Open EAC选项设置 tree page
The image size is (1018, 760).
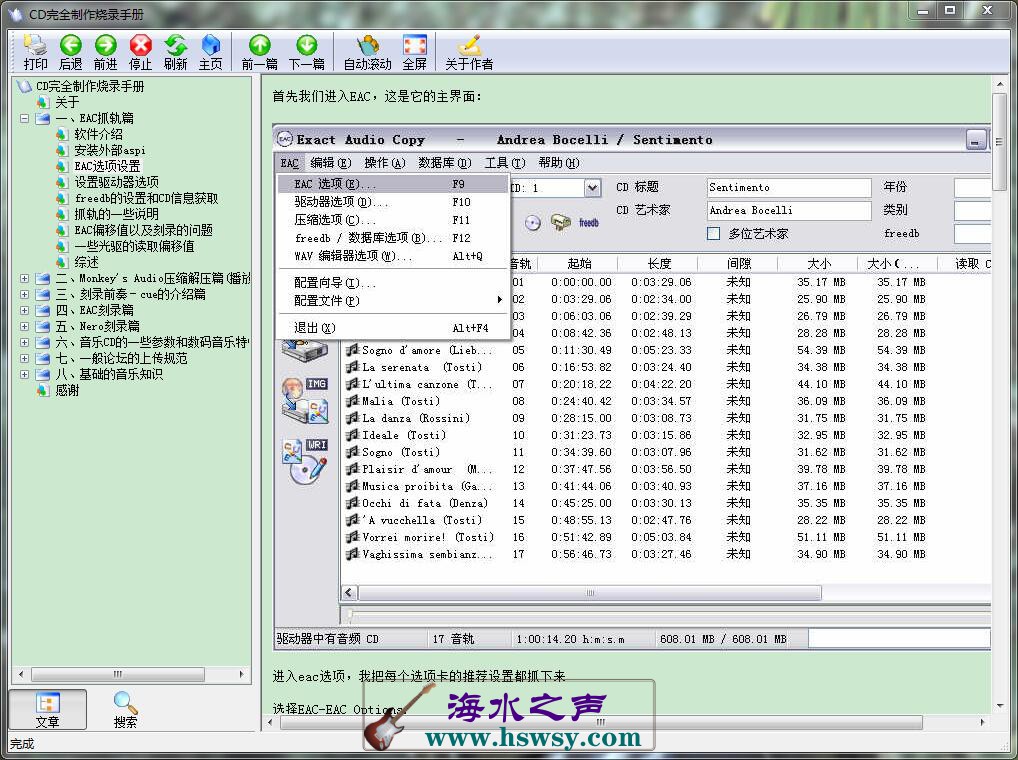pos(107,166)
